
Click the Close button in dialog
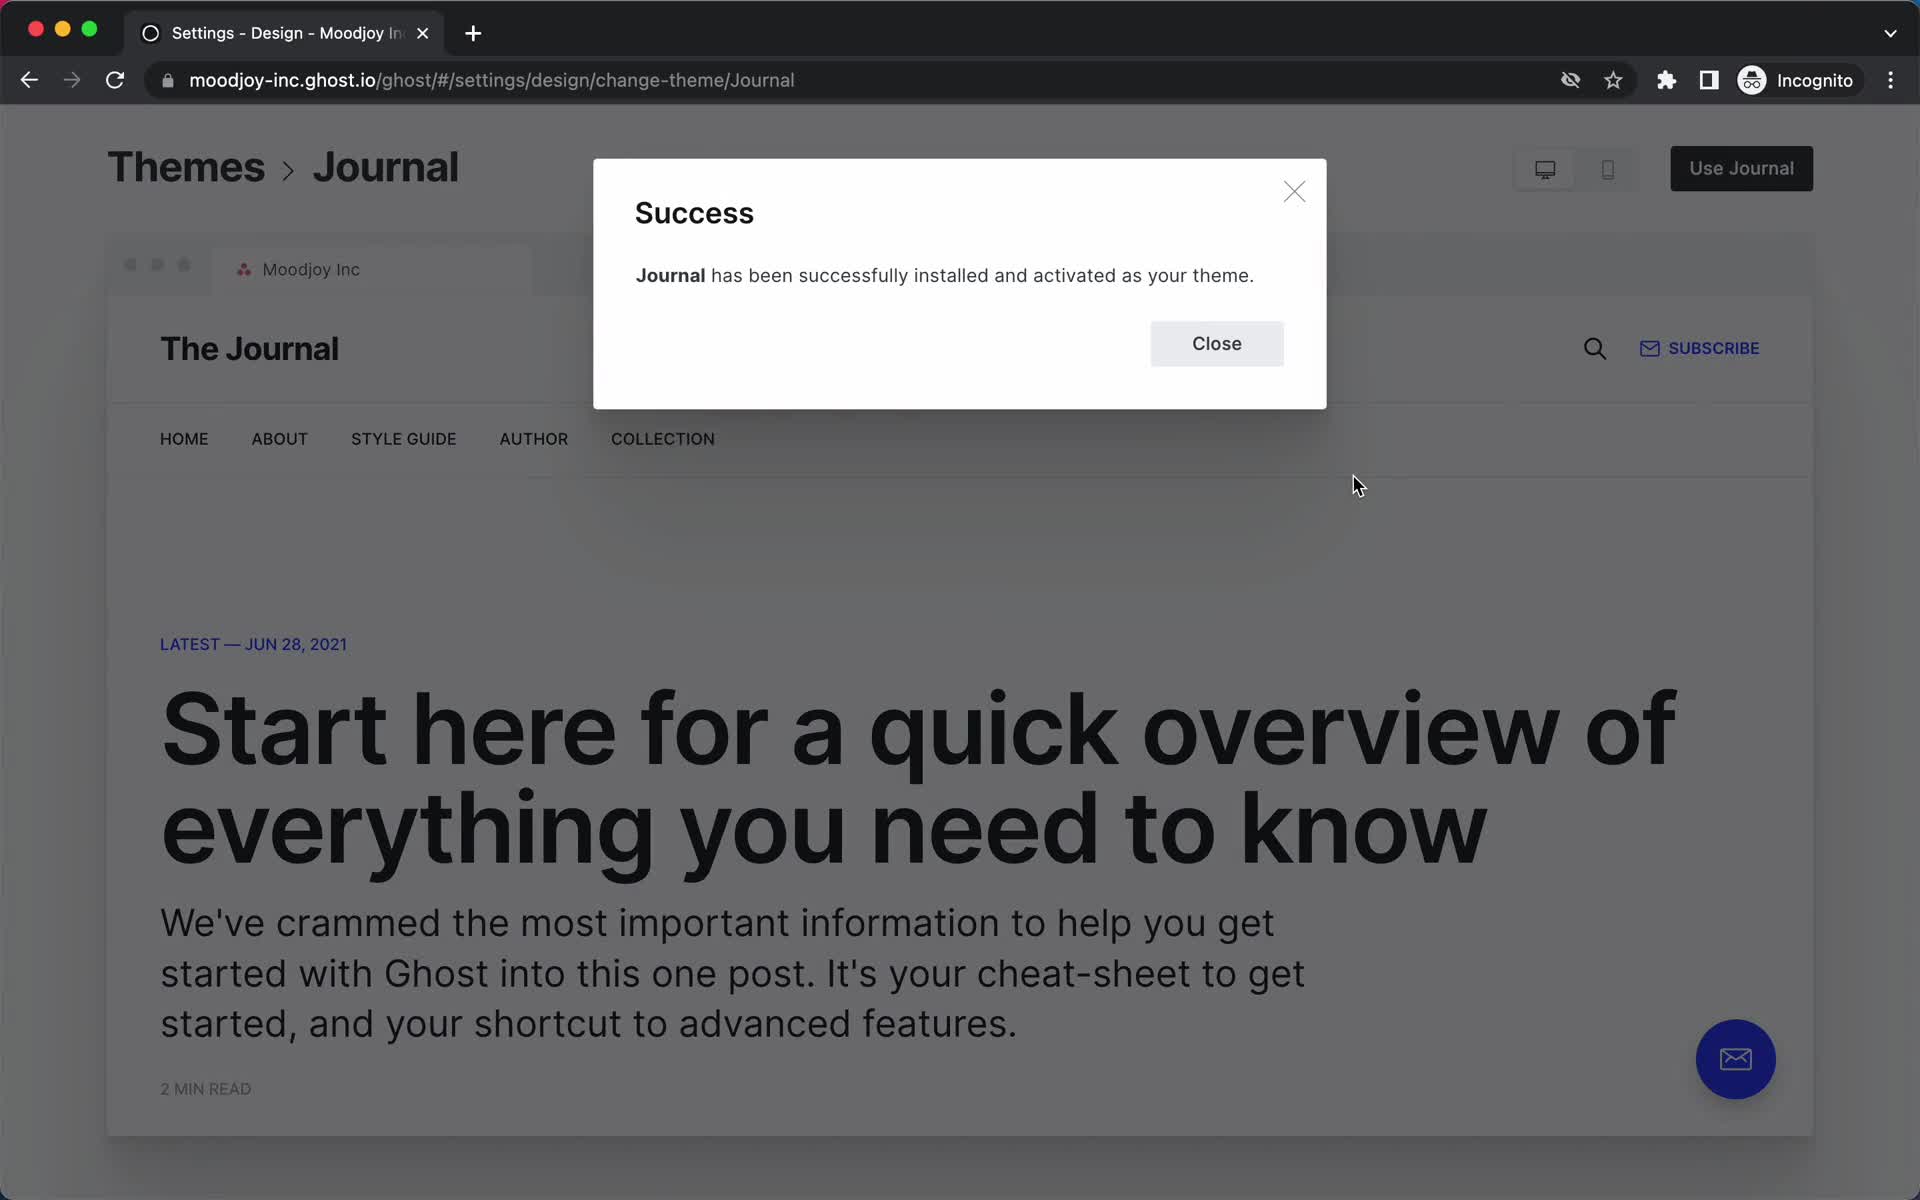pos(1216,343)
